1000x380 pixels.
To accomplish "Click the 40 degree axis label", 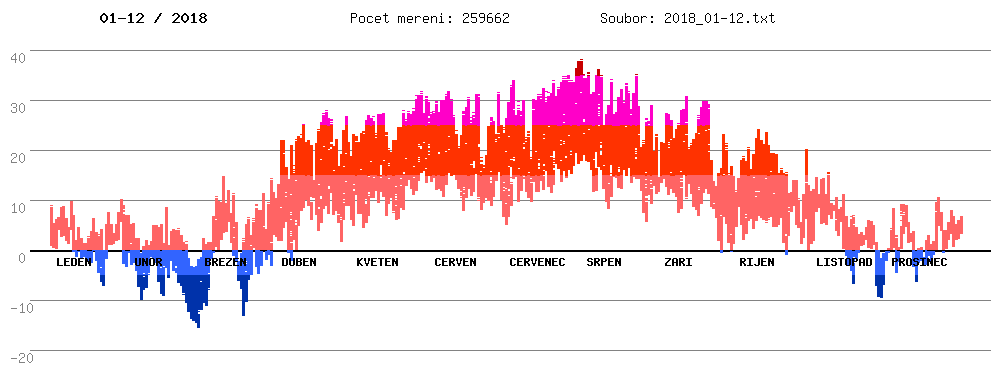I will (17, 57).
